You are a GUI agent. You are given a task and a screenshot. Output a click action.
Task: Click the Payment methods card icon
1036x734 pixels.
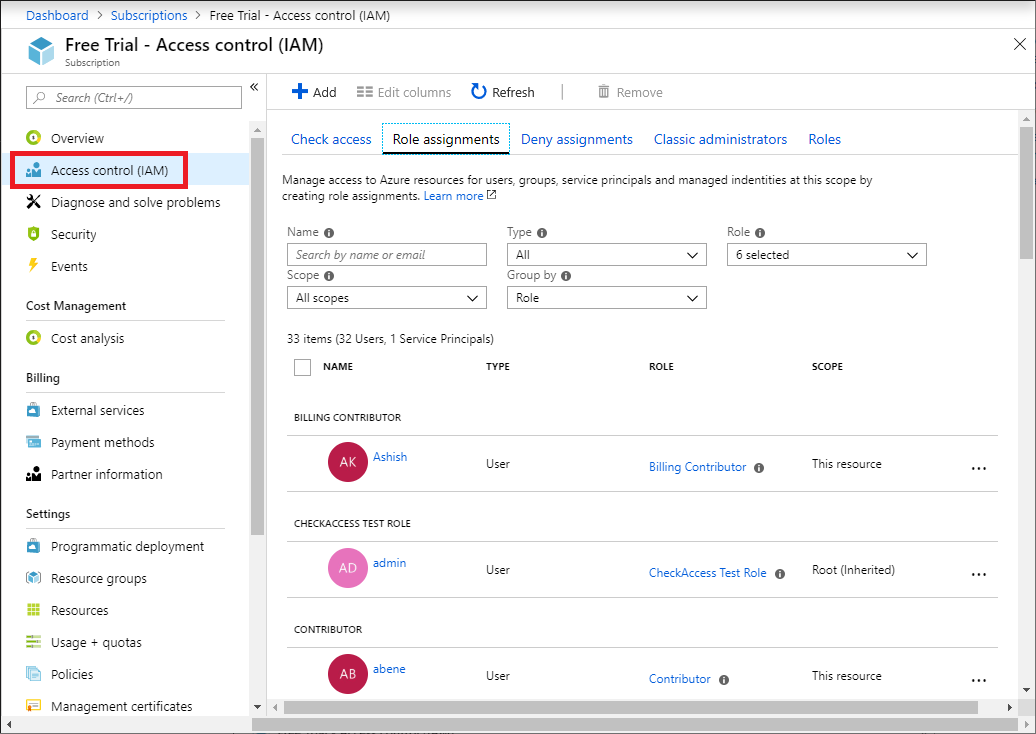click(x=34, y=441)
